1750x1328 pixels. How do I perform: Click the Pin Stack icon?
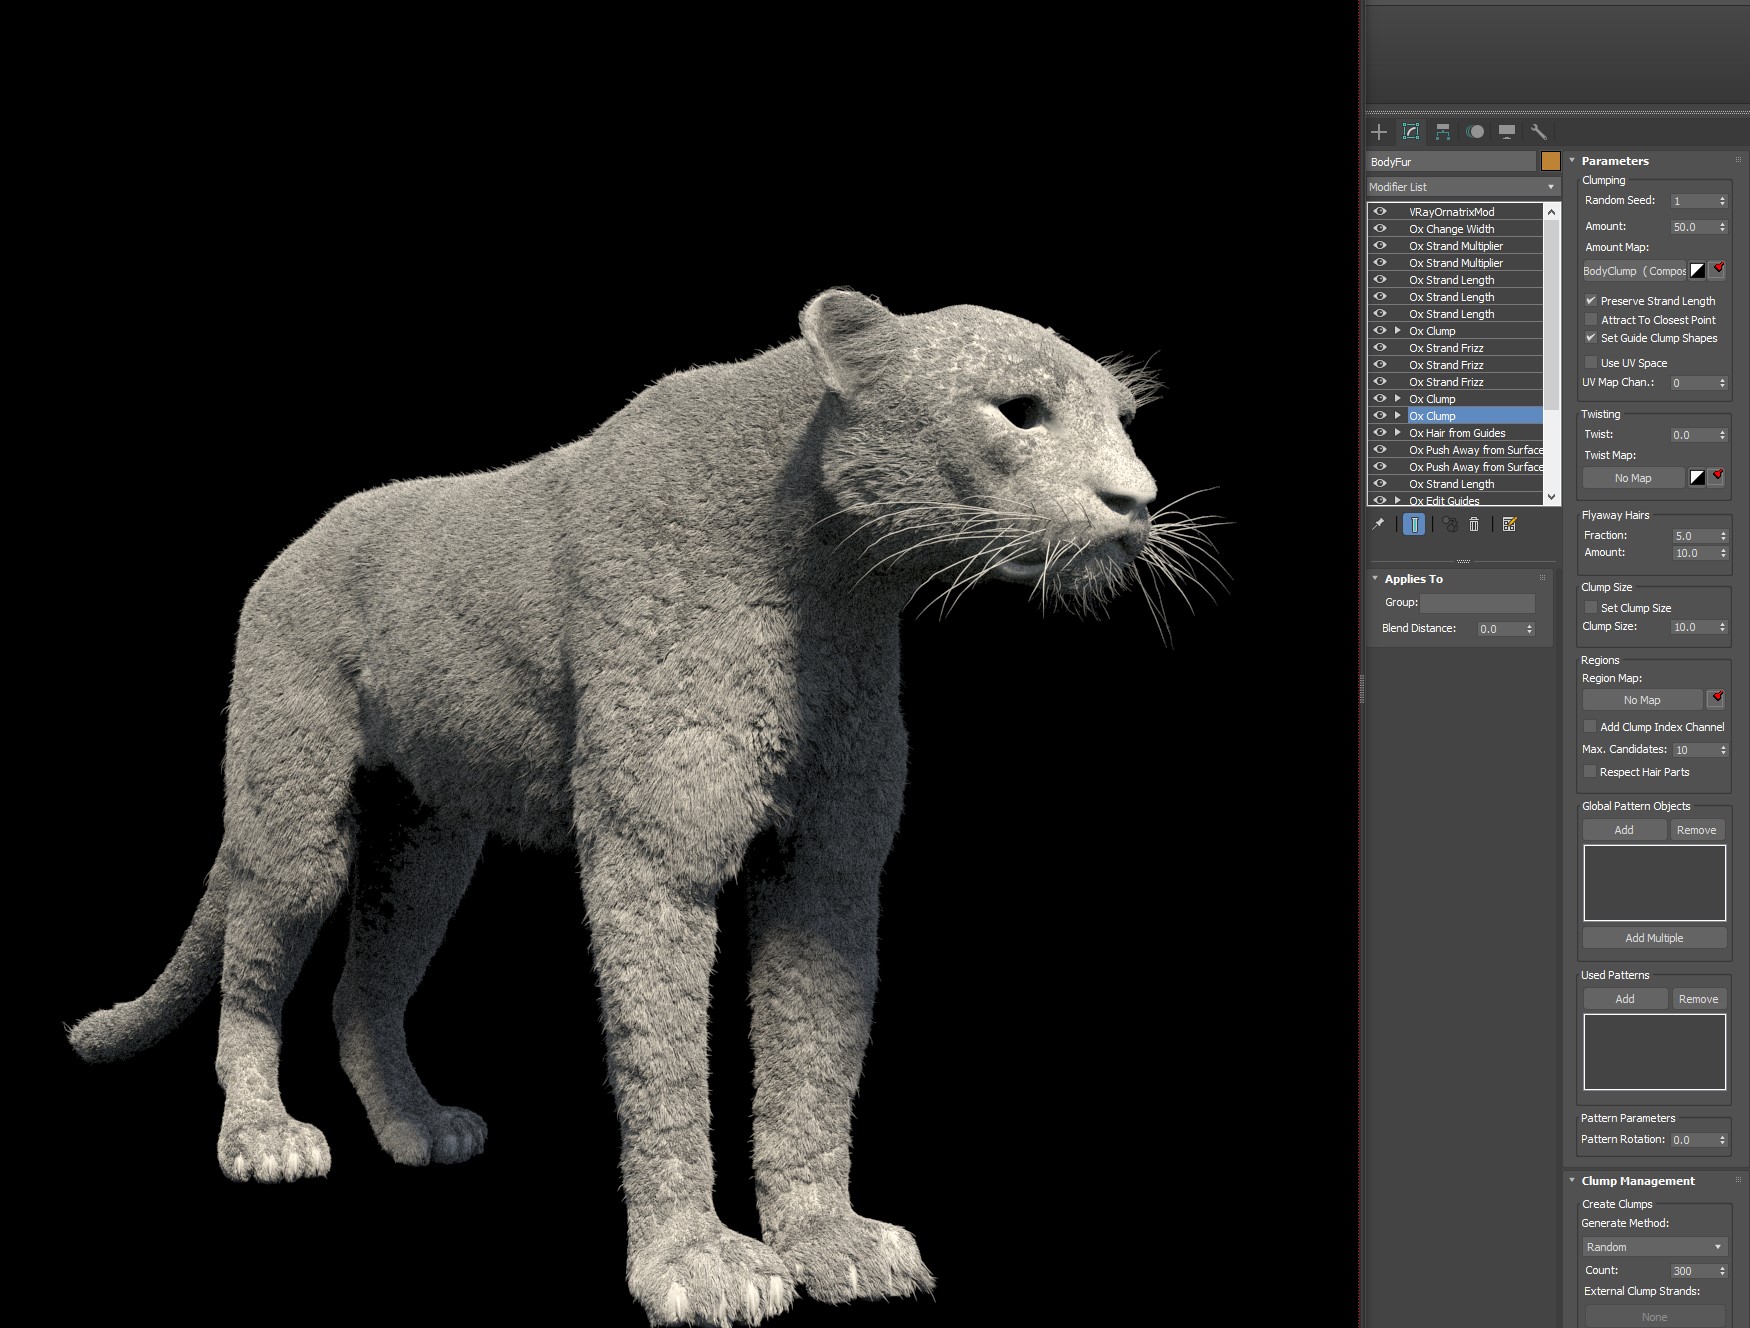1378,524
